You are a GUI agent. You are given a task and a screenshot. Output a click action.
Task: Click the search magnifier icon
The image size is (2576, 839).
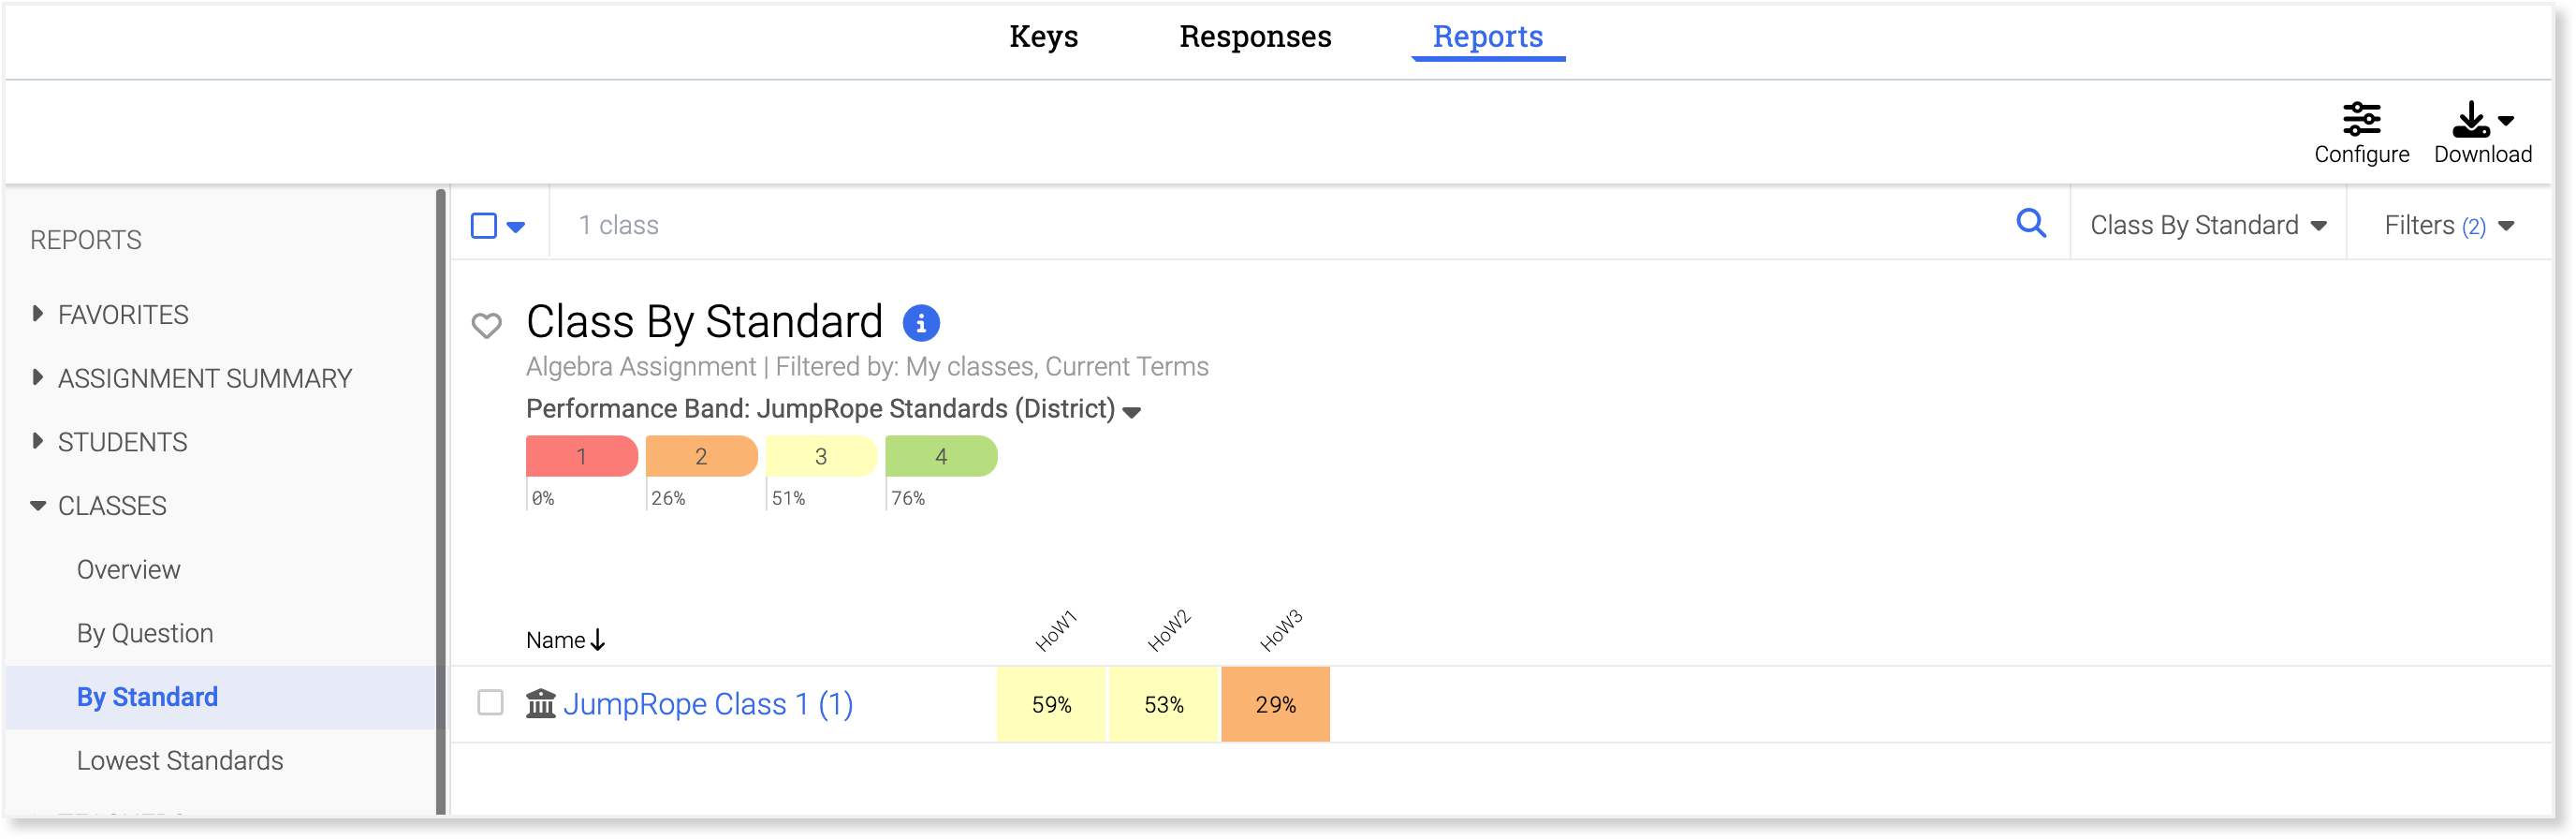point(2030,224)
